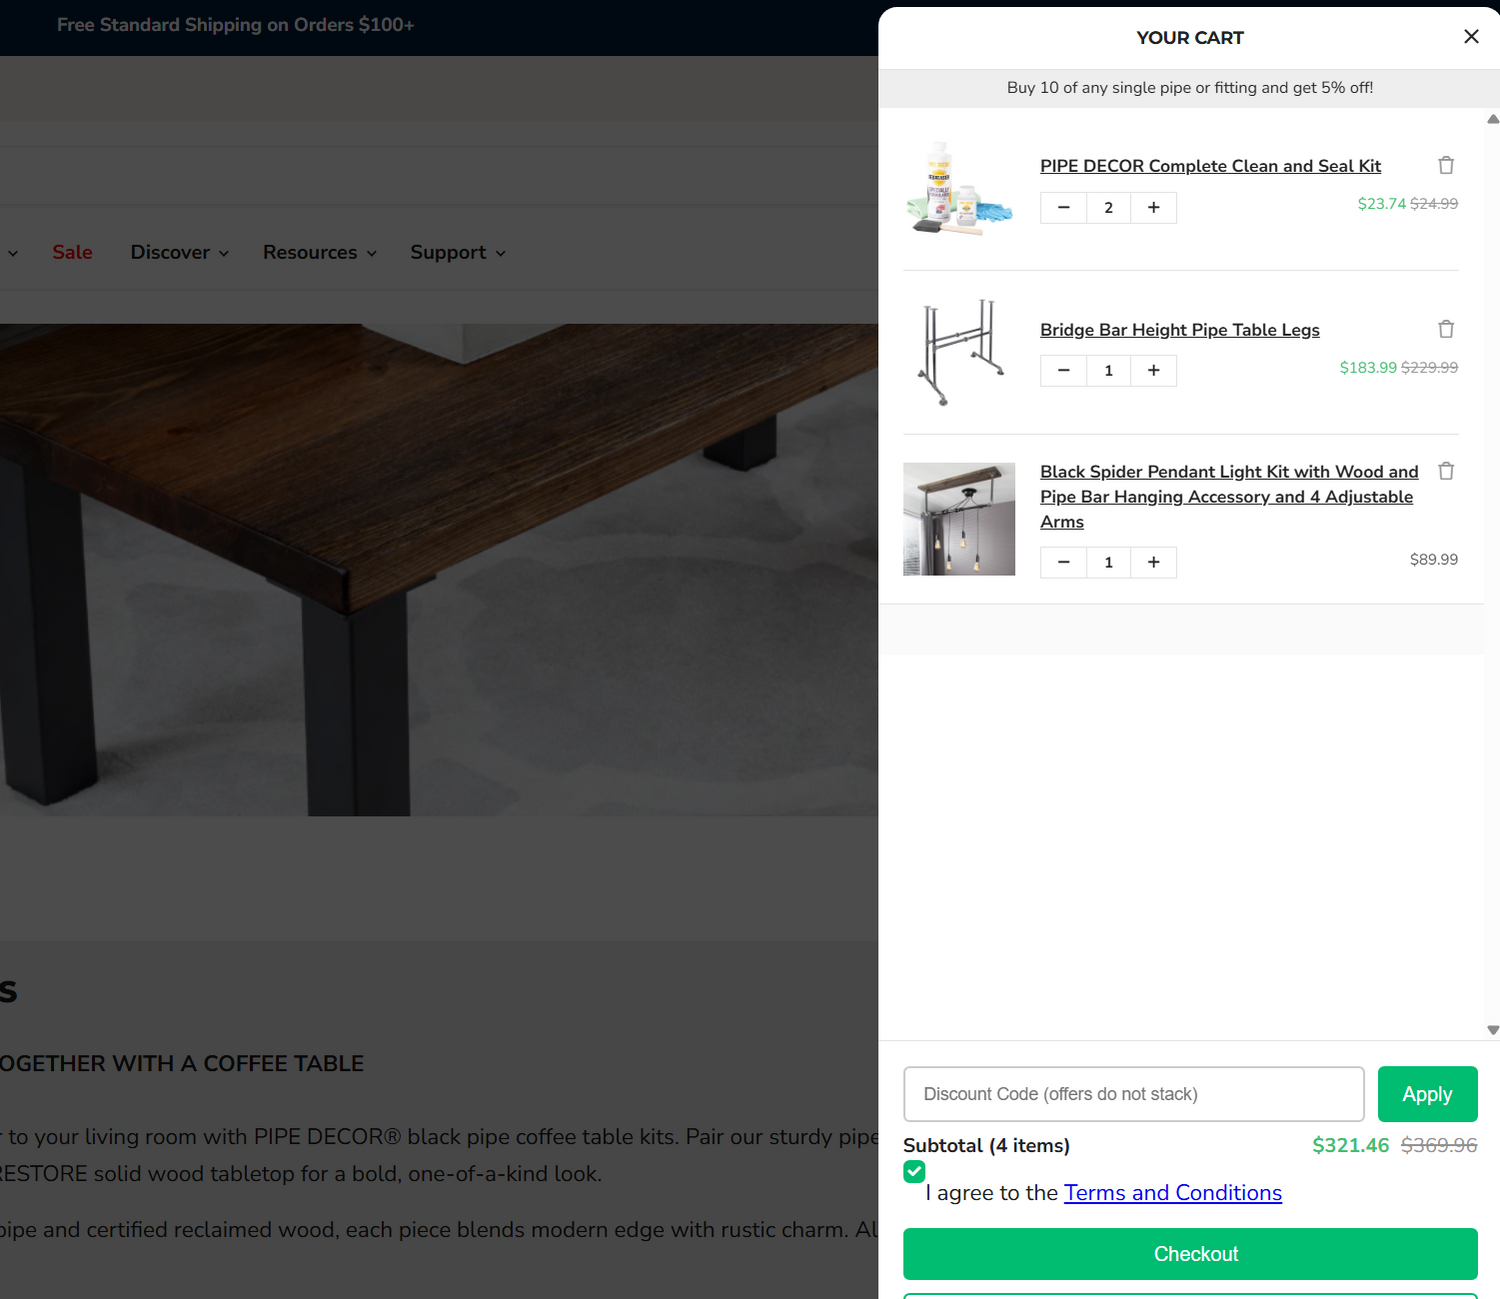Increase the Spider Pendant Light Kit quantity
Viewport: 1500px width, 1299px height.
pyautogui.click(x=1153, y=562)
